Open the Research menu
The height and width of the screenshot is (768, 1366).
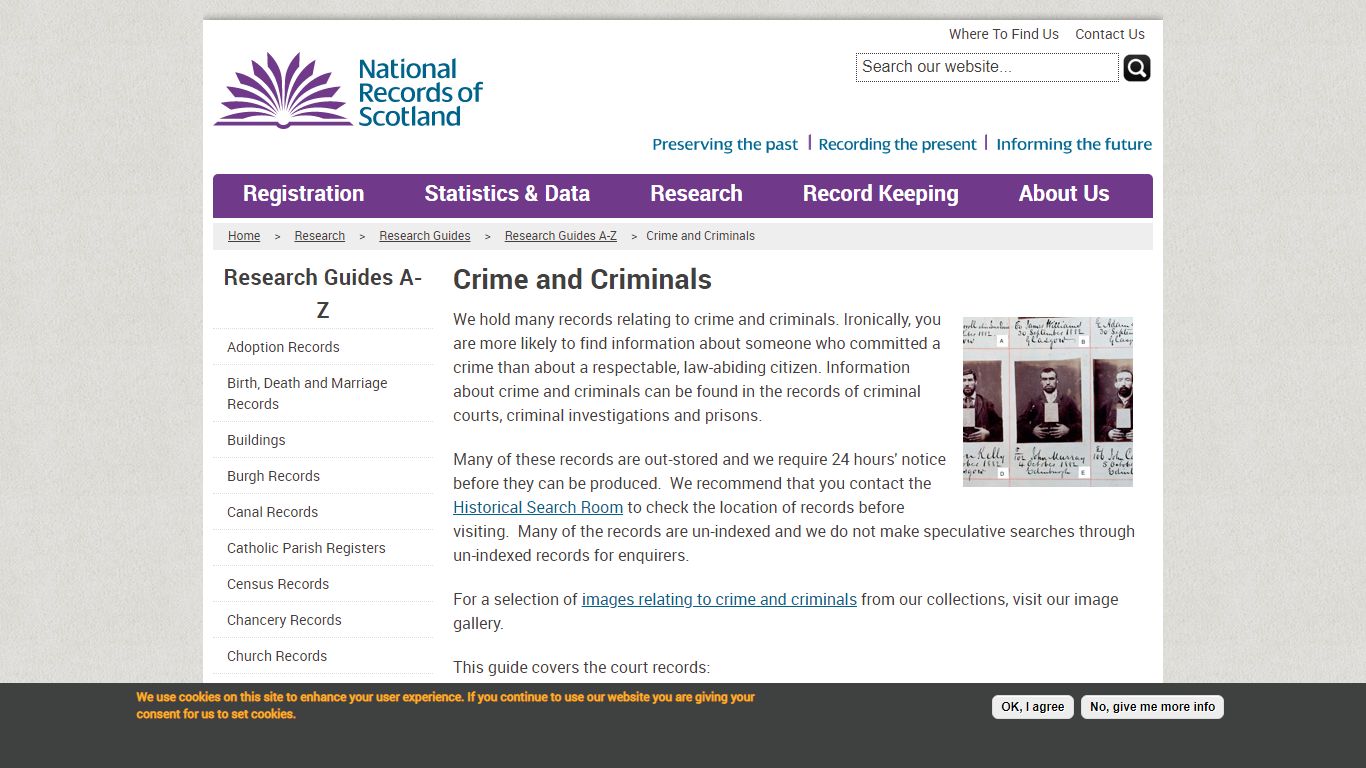[x=696, y=194]
